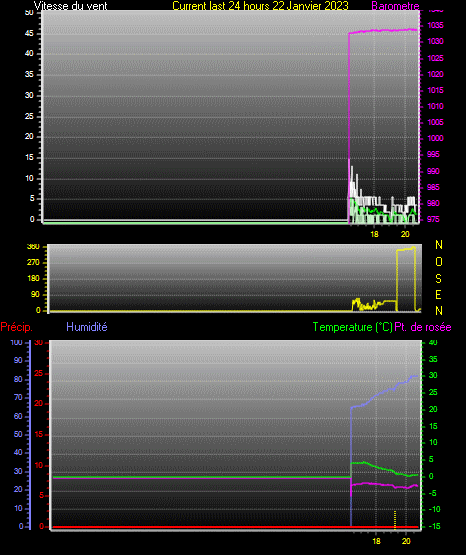Click the 'O' west direction label
466x555 pixels.
(x=439, y=262)
